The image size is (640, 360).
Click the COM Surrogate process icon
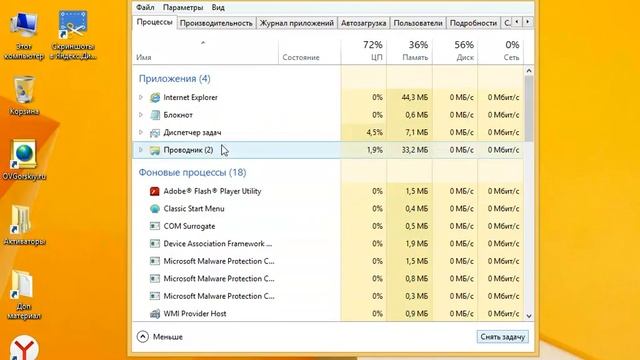click(x=155, y=226)
